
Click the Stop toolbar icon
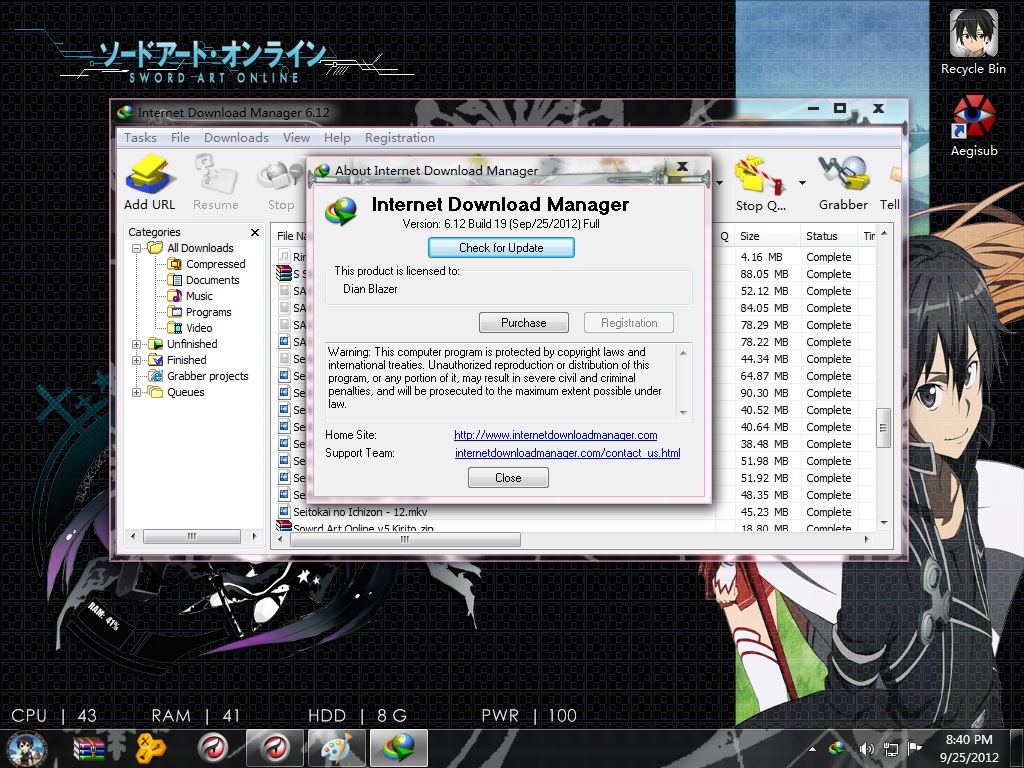click(x=281, y=182)
